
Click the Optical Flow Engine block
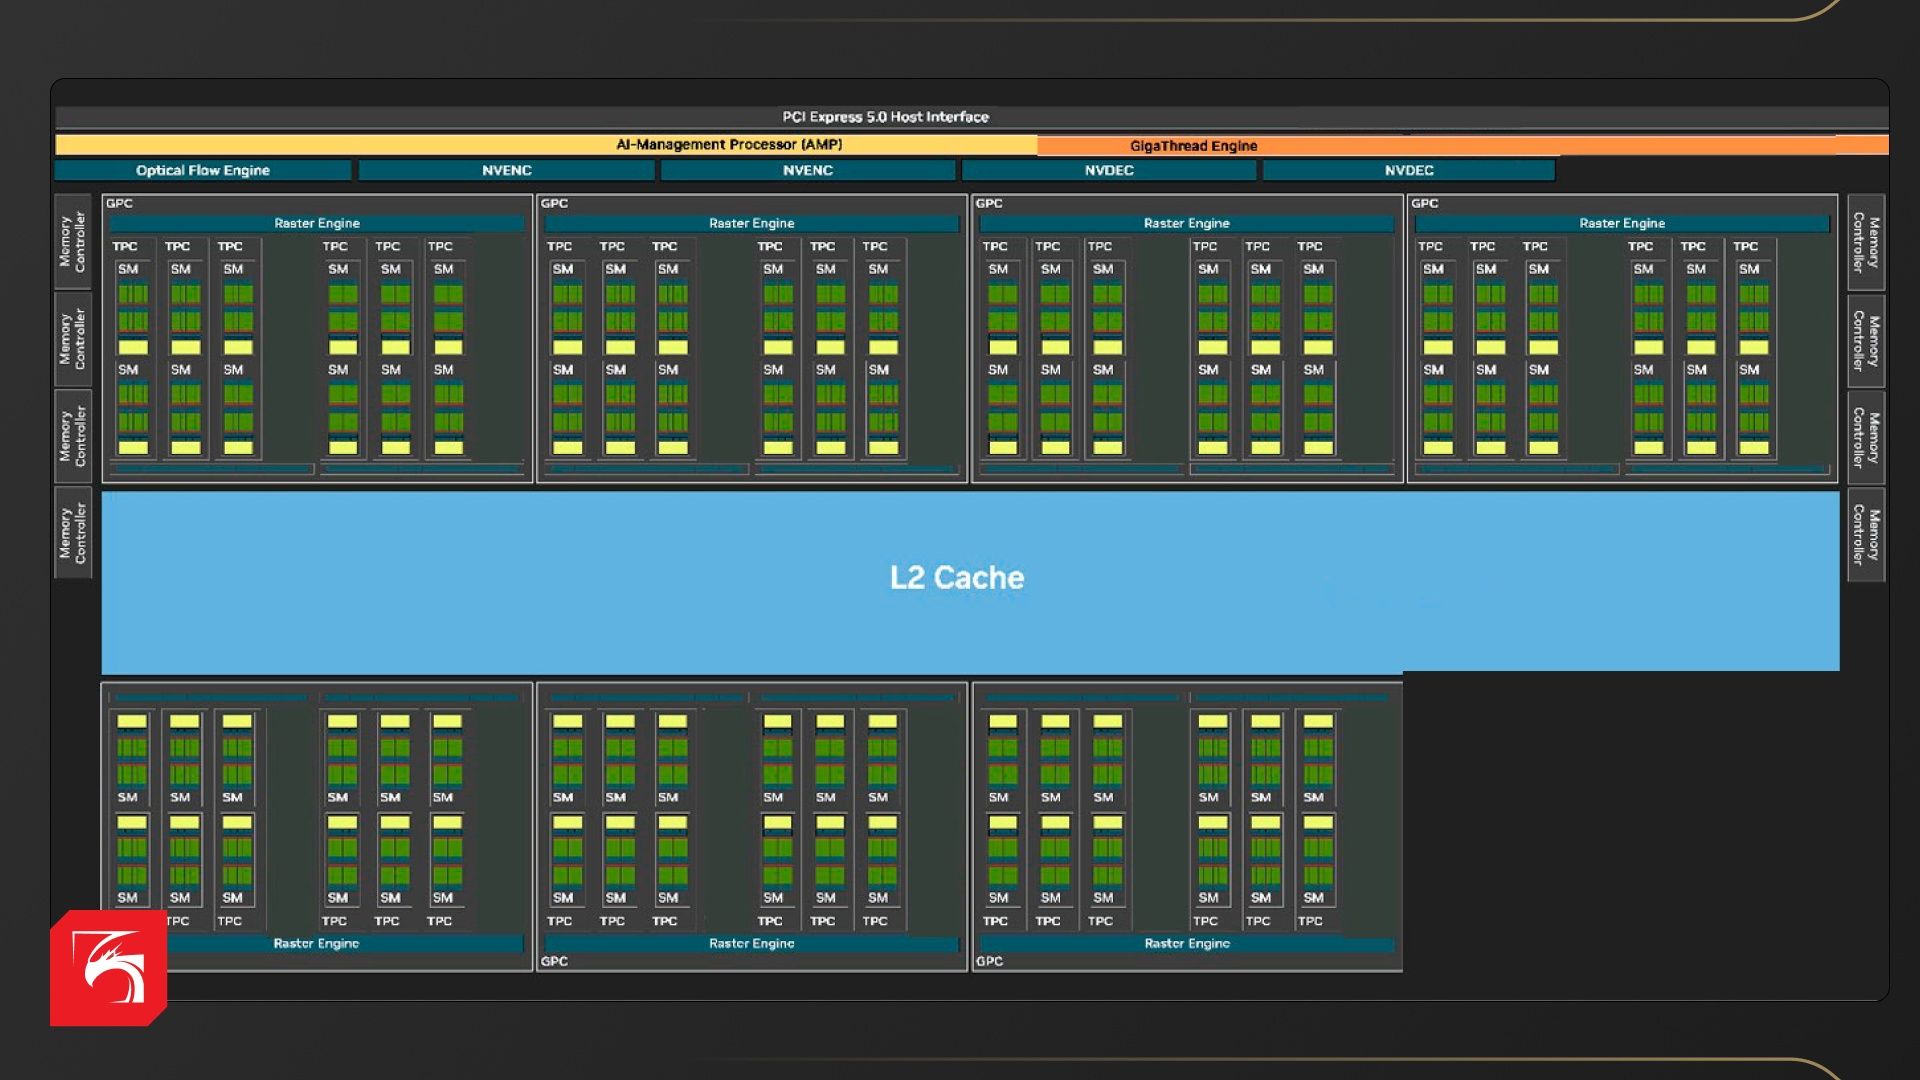click(x=203, y=171)
